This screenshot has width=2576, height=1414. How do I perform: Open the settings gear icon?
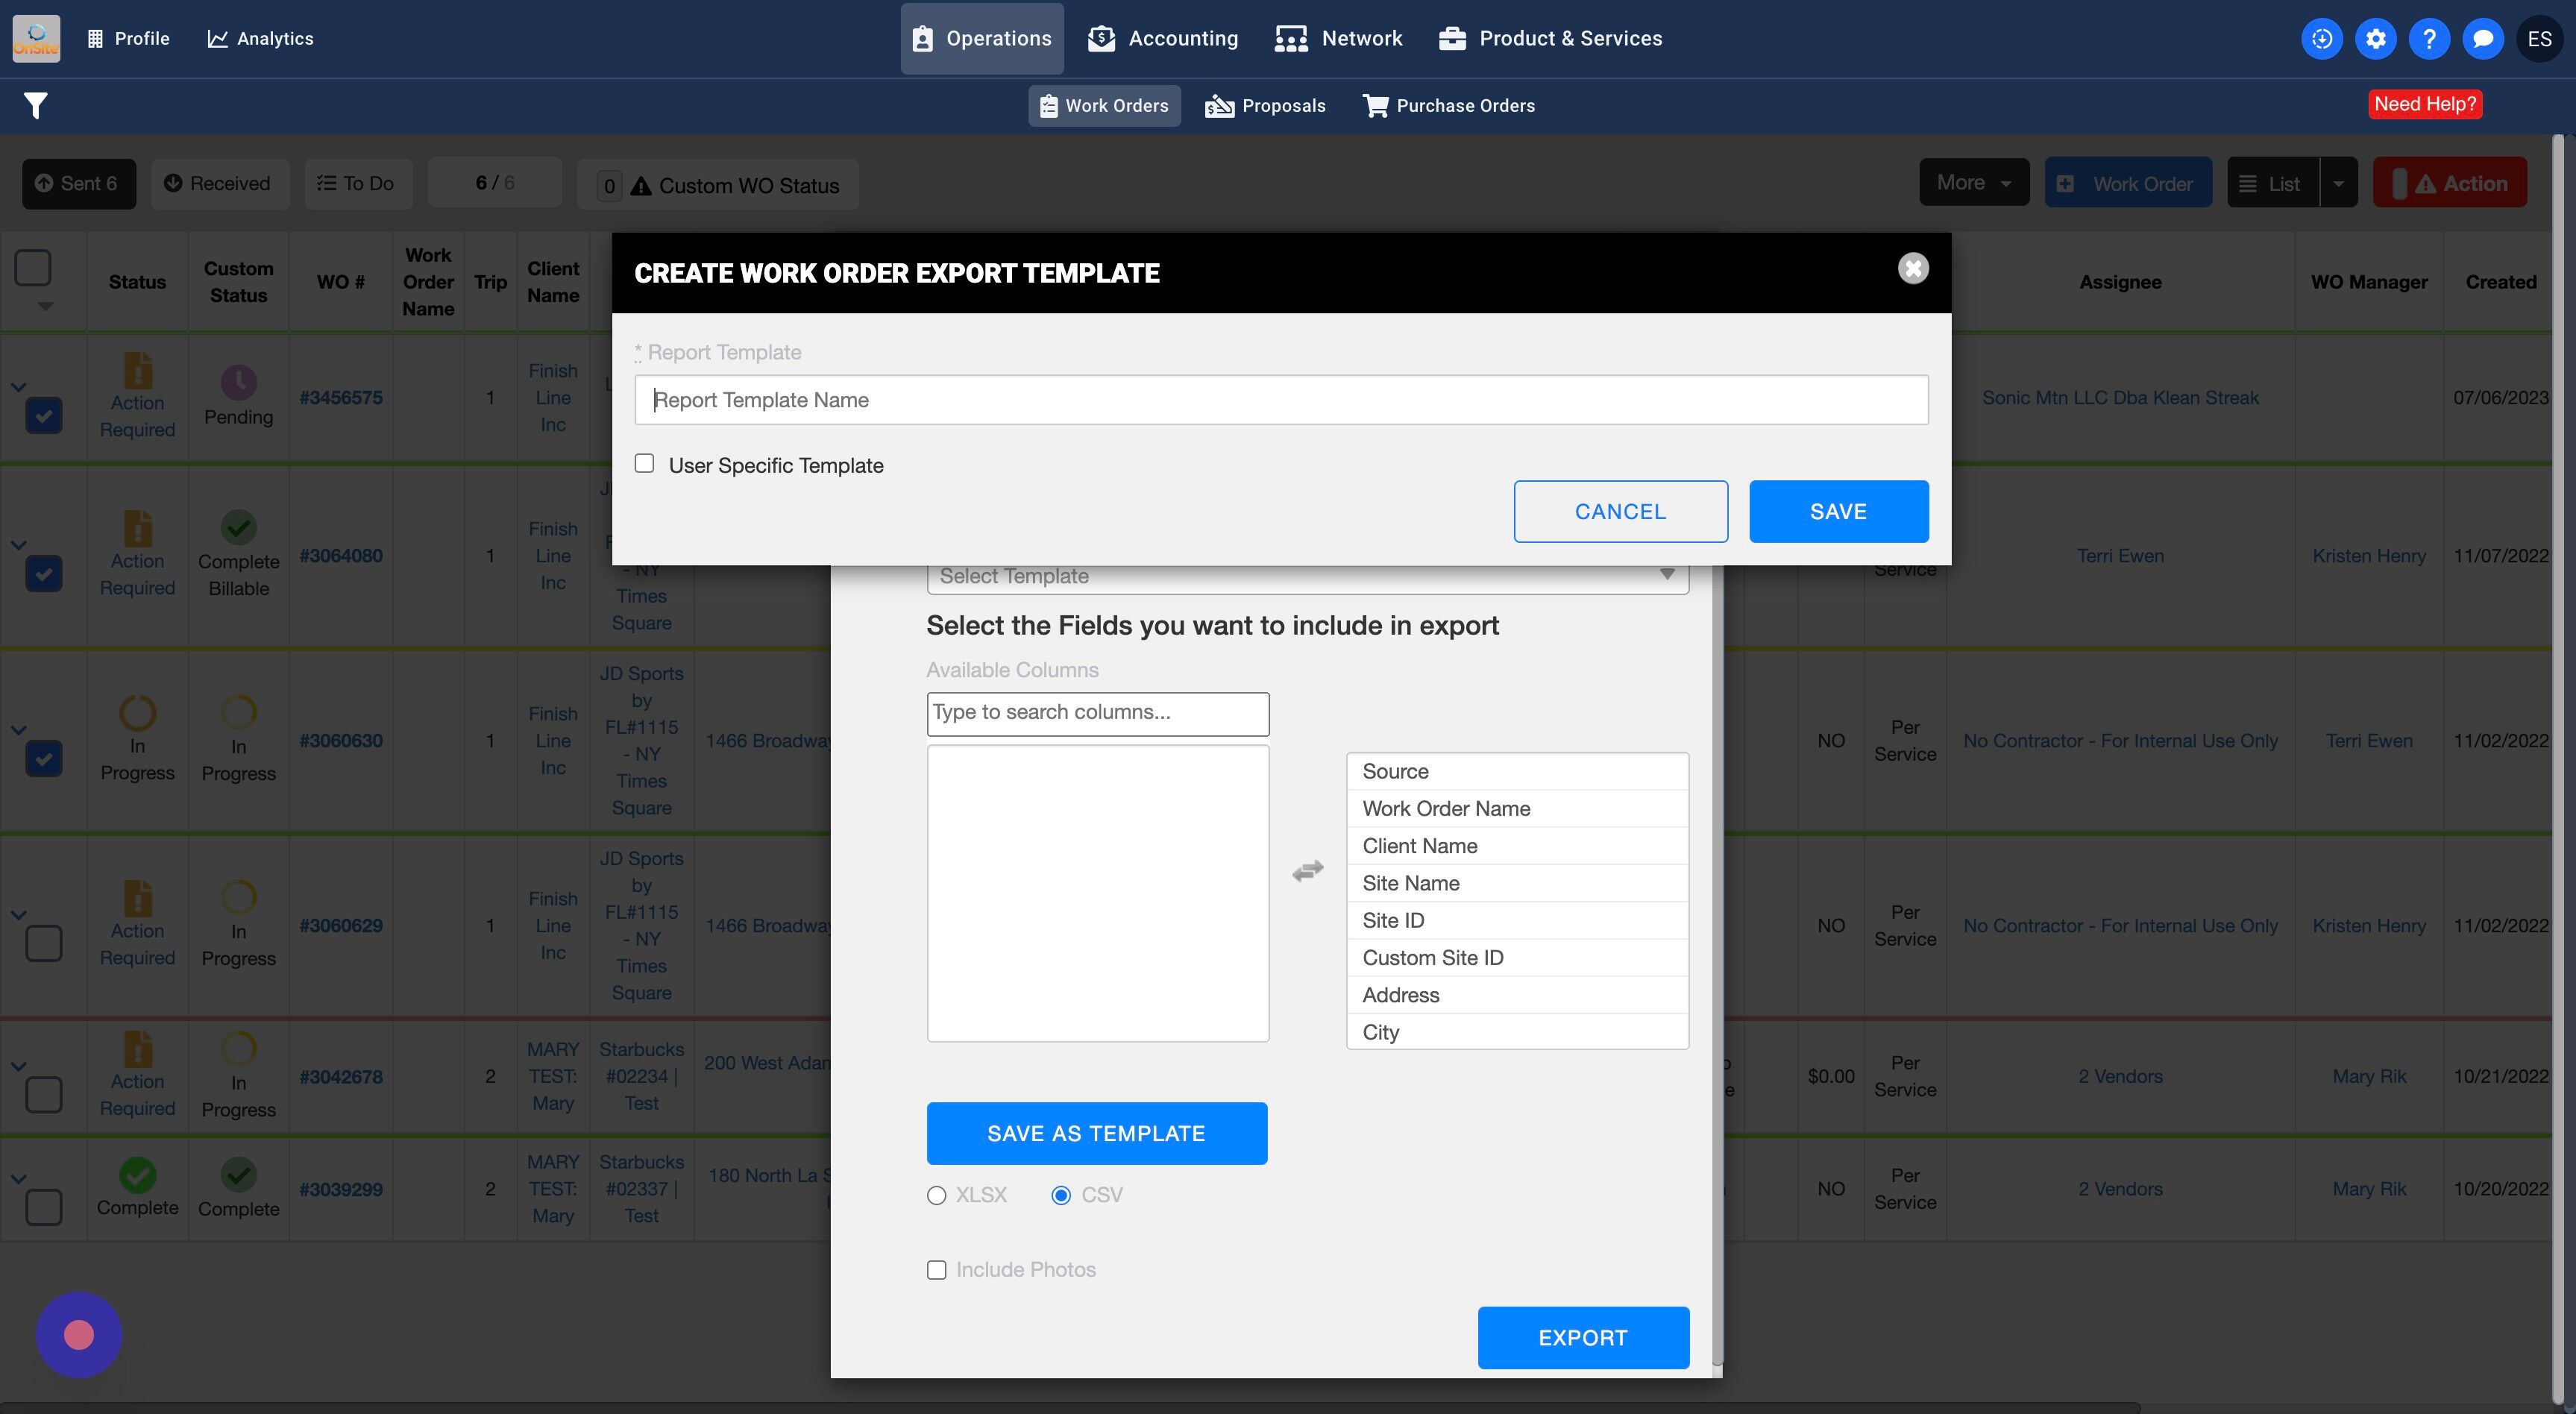coord(2375,39)
